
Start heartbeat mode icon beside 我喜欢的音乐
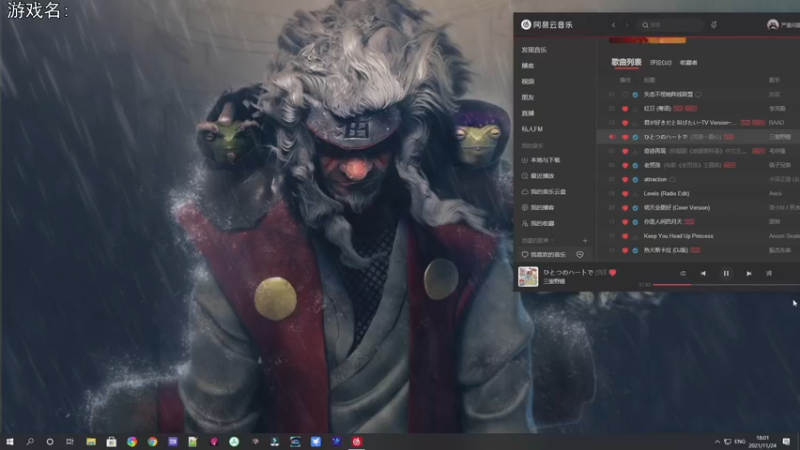point(580,255)
